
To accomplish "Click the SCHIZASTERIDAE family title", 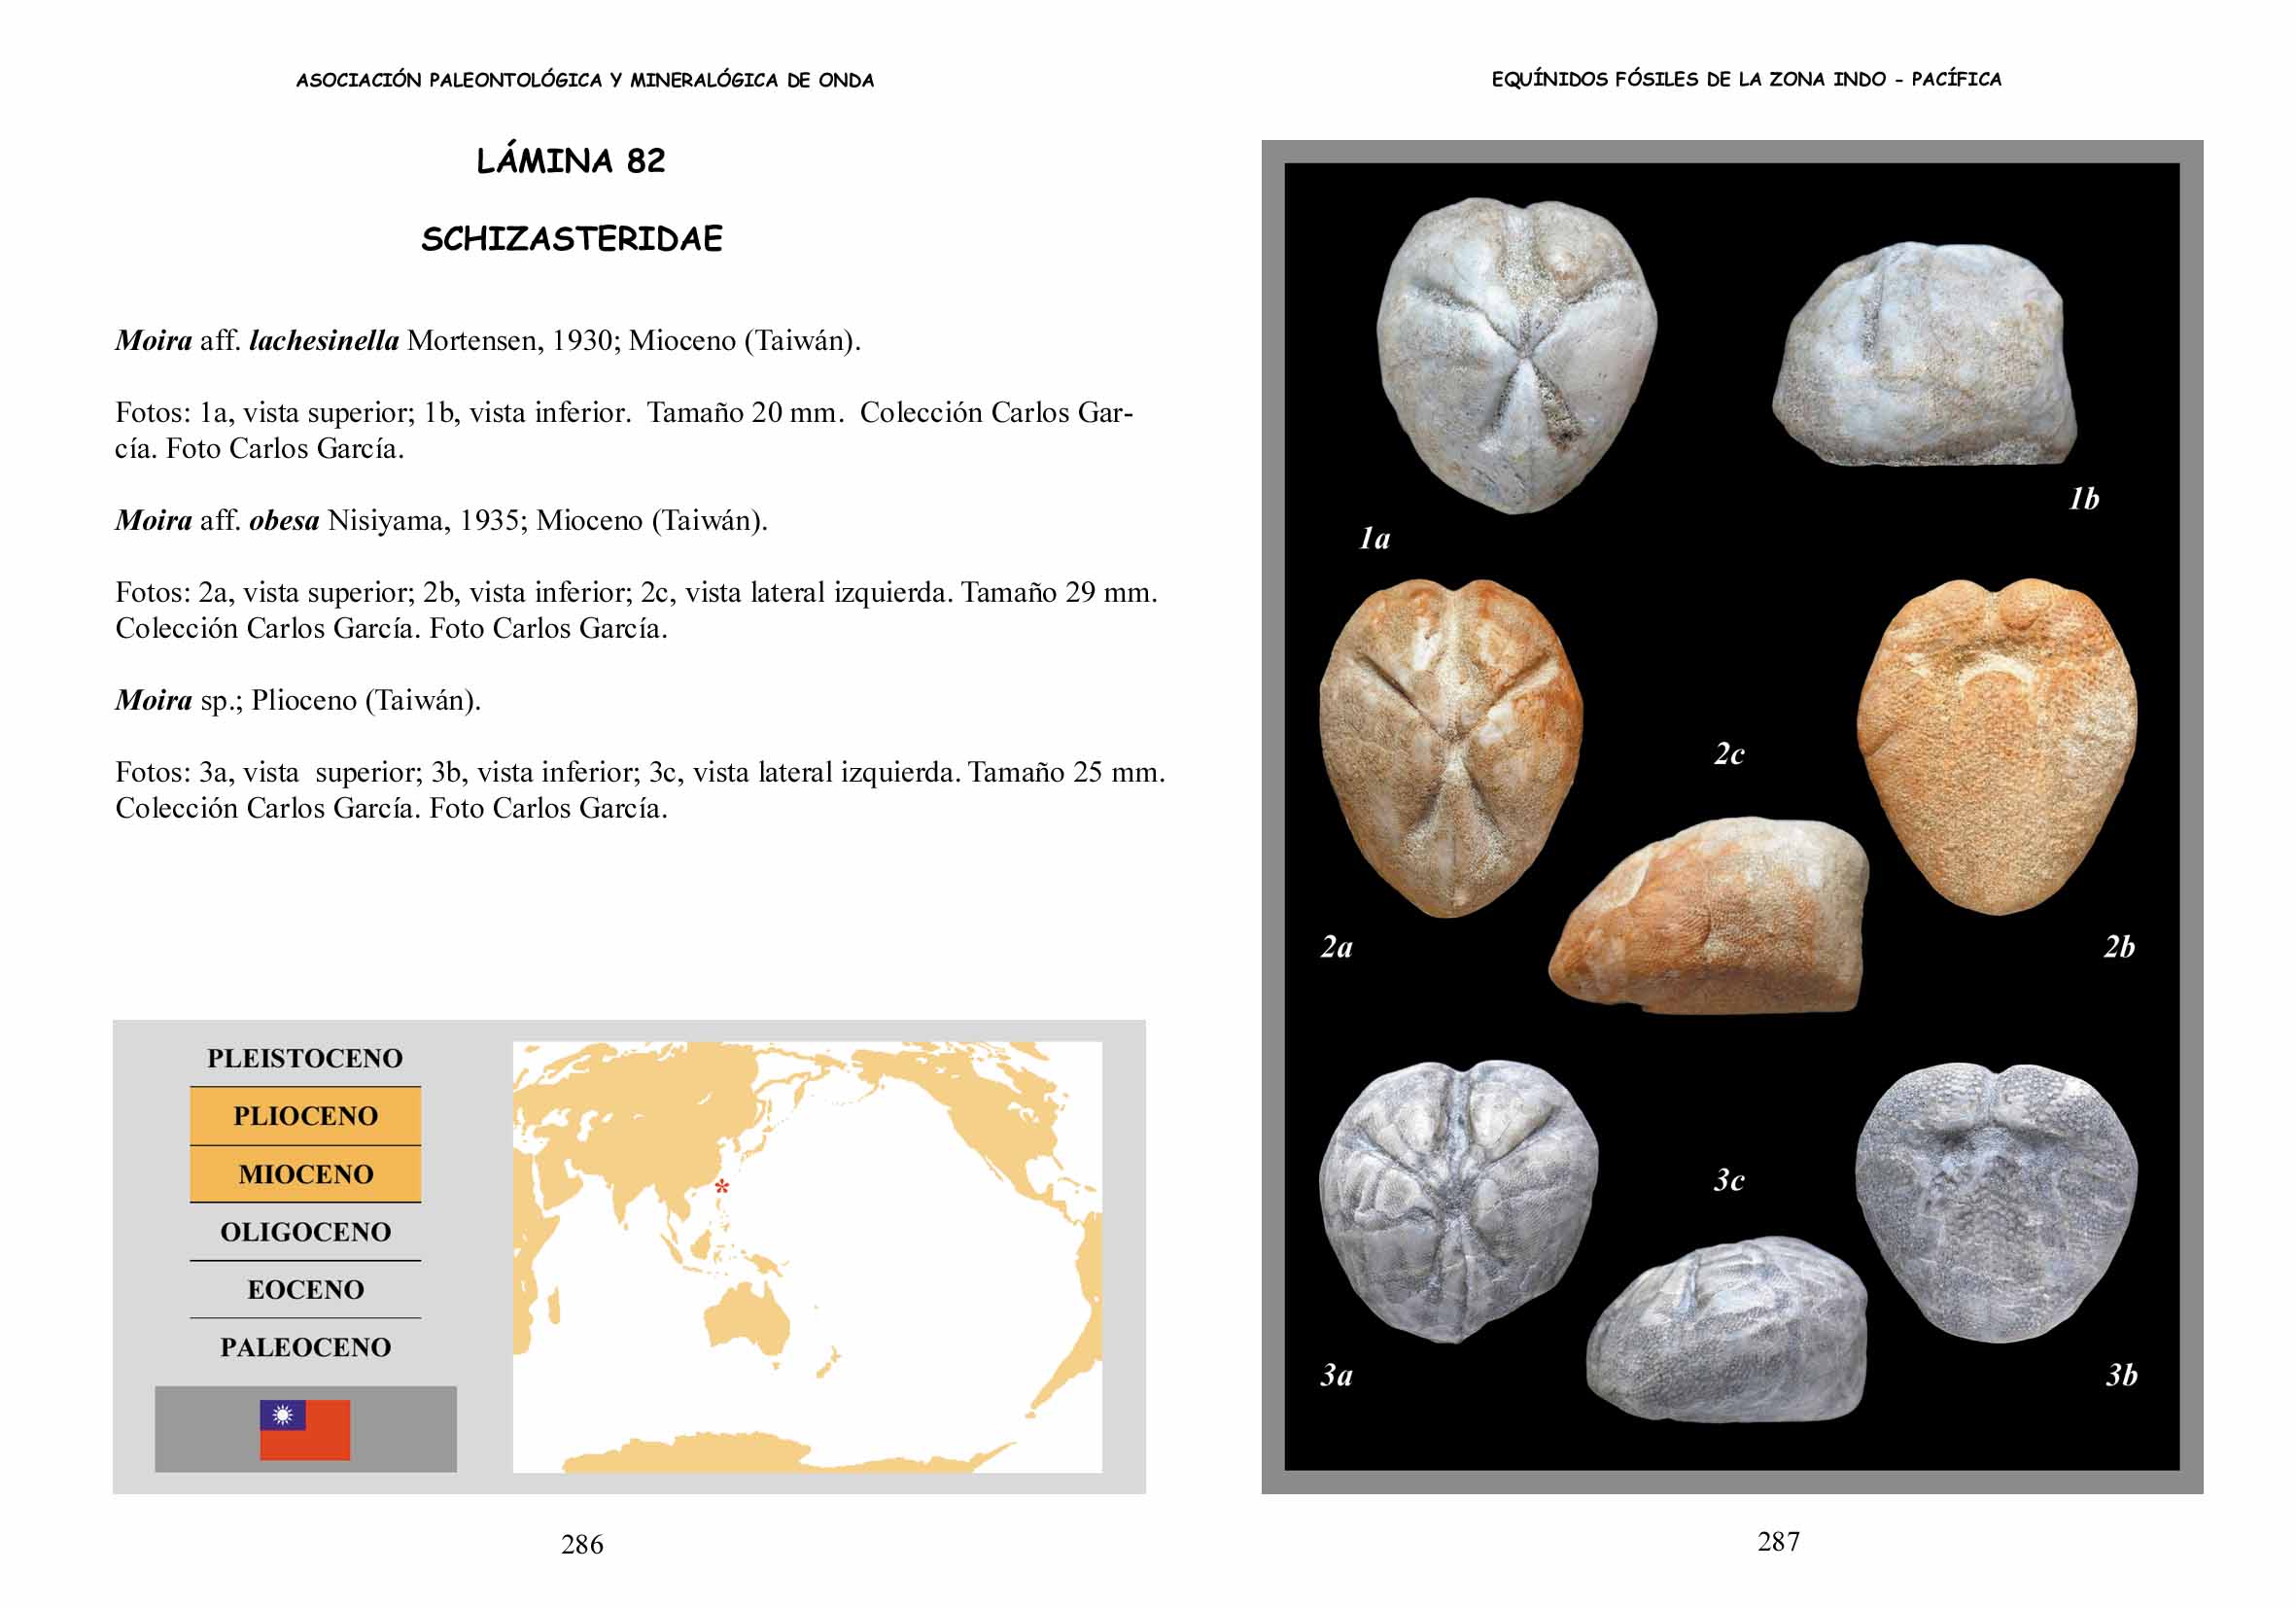I will [x=571, y=239].
